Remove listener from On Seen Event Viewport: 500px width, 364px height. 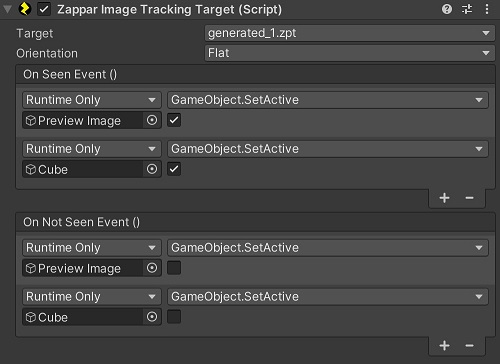pos(469,198)
